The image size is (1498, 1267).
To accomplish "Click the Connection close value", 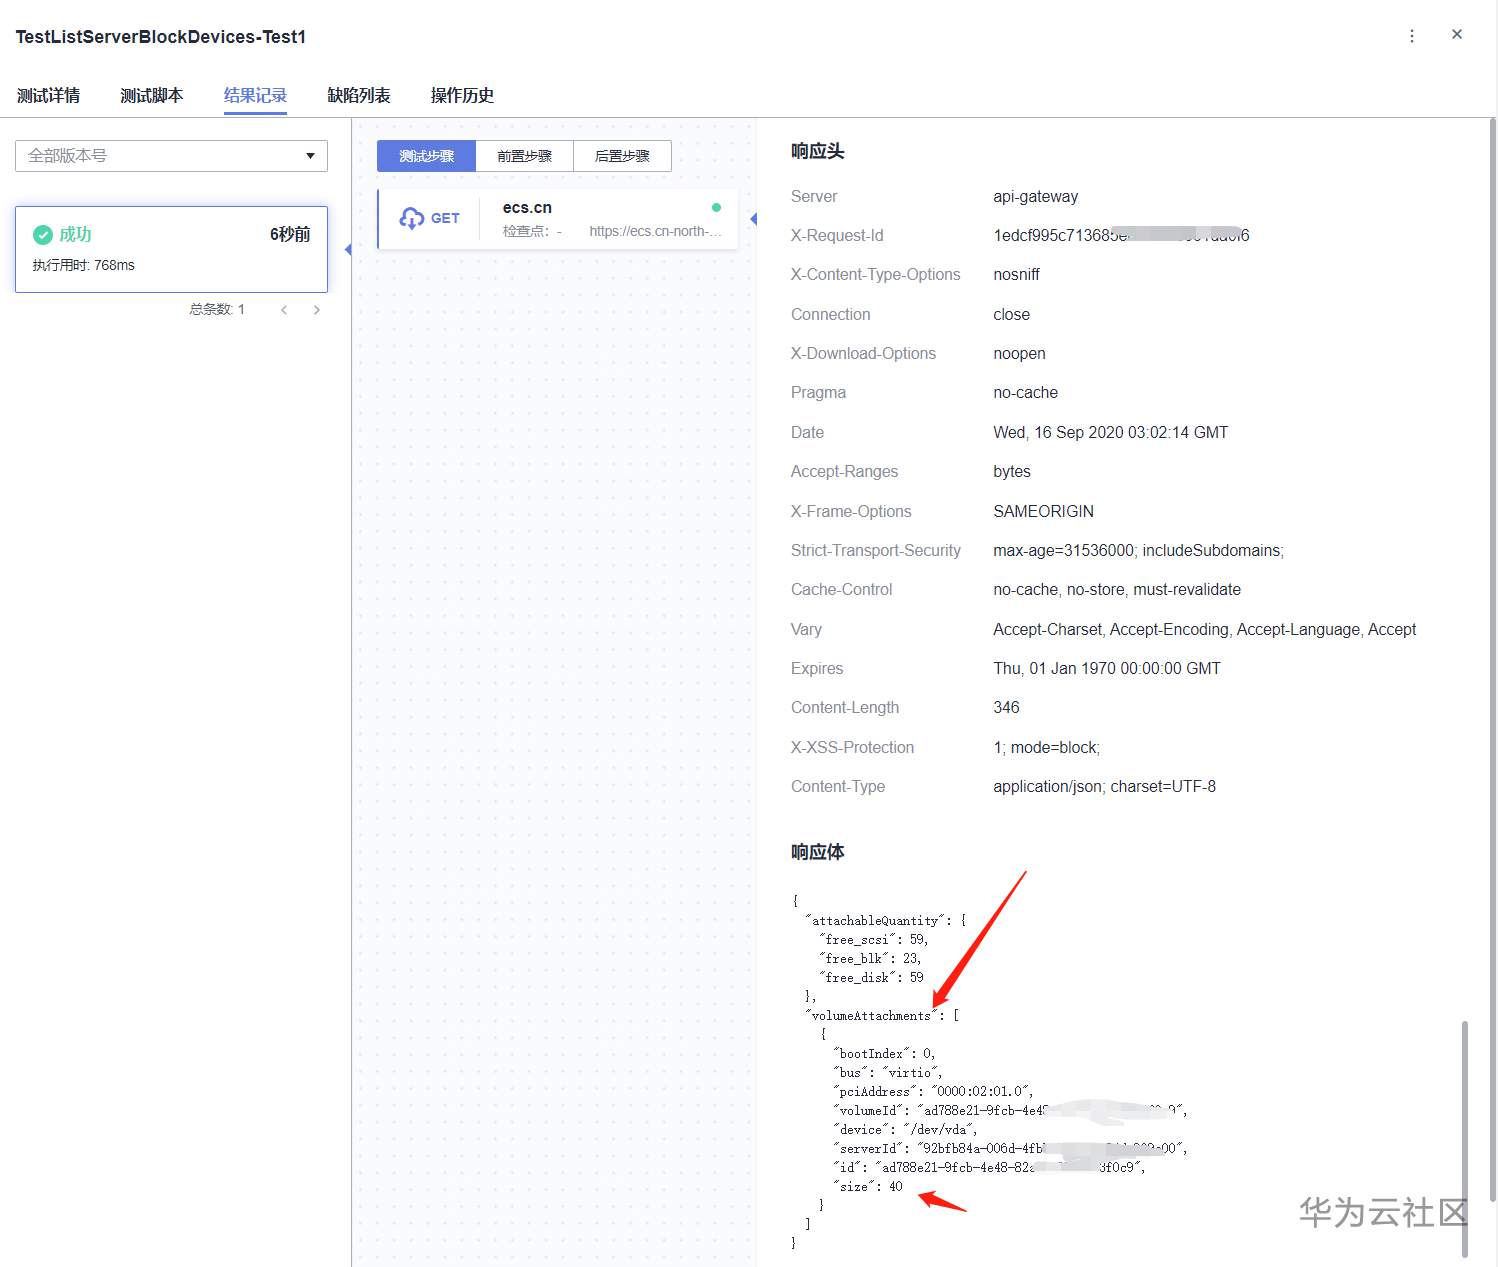I will pyautogui.click(x=1011, y=314).
